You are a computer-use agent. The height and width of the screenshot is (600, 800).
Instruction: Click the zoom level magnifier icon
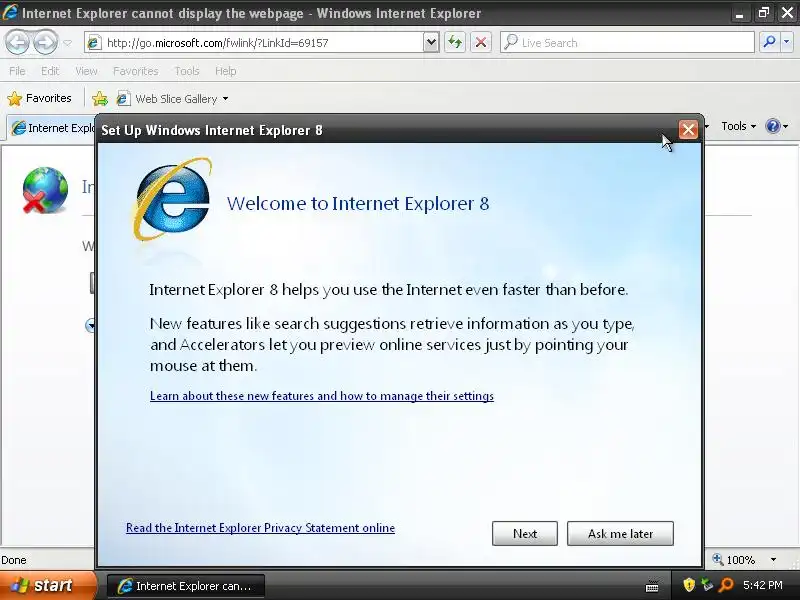pos(718,559)
